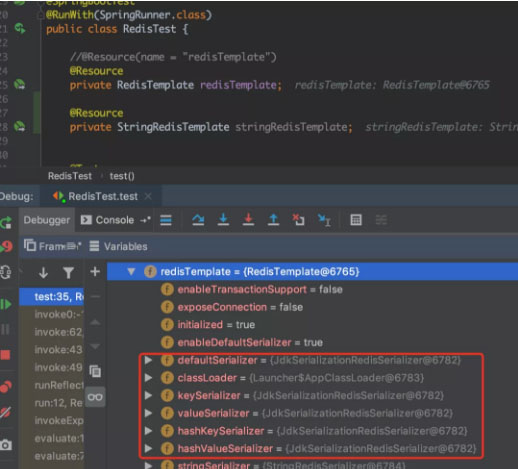Image resolution: width=518 pixels, height=469 pixels.
Task: Select the invoke0 stack frame
Action: [x=51, y=314]
